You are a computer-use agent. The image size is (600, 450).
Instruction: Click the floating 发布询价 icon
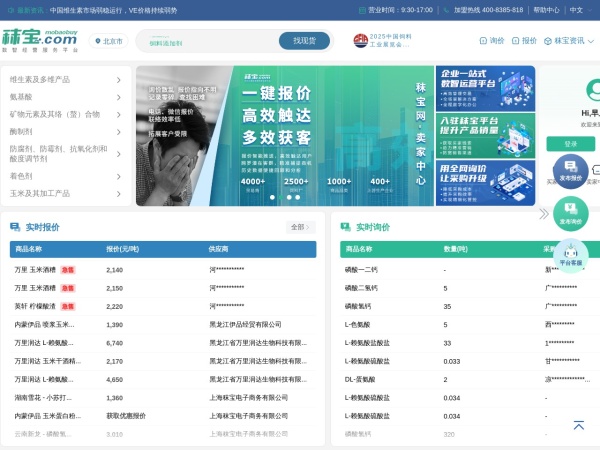pos(571,214)
